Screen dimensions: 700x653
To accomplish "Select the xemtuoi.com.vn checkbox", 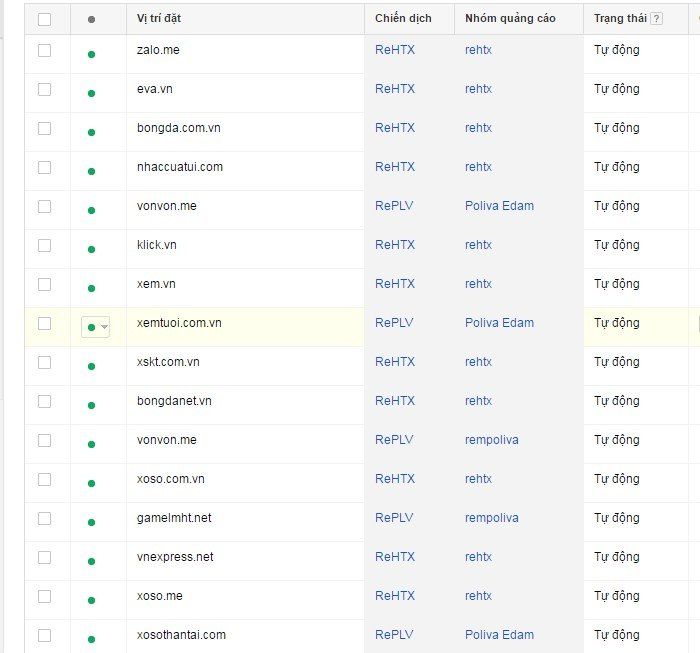I will (44, 323).
